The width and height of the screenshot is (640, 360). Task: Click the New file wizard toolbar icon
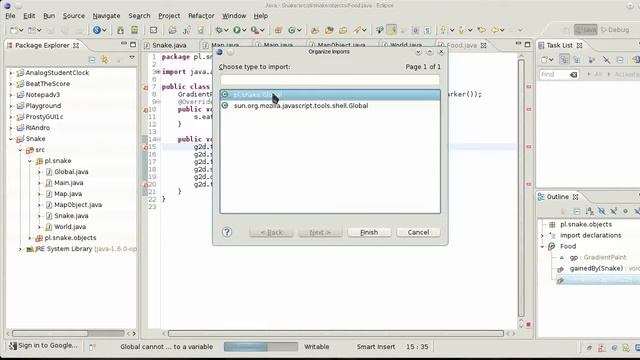pos(13,30)
